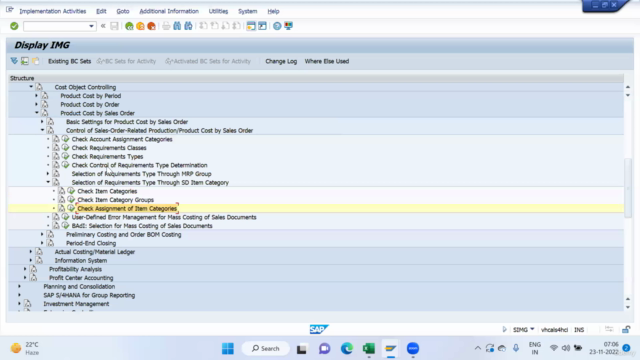The image size is (640, 360).
Task: Run activity Check Requirements Classes icon
Action: coord(65,148)
